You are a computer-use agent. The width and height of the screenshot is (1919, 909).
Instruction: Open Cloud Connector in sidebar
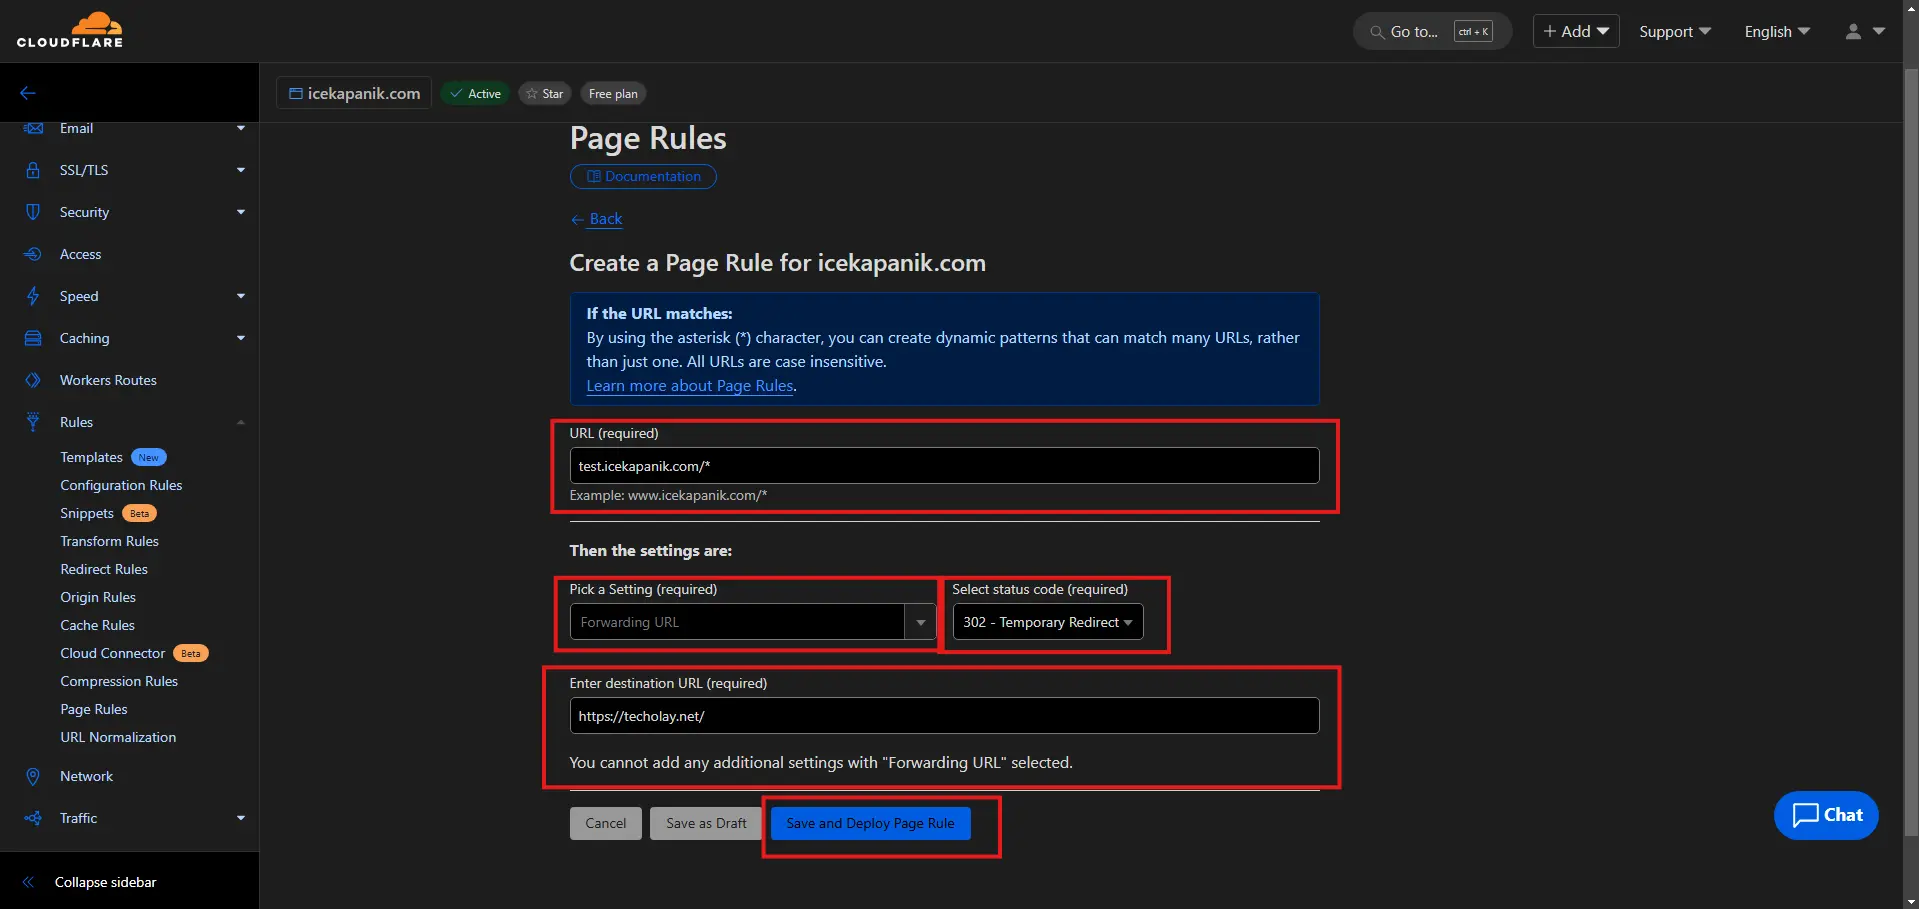click(113, 653)
